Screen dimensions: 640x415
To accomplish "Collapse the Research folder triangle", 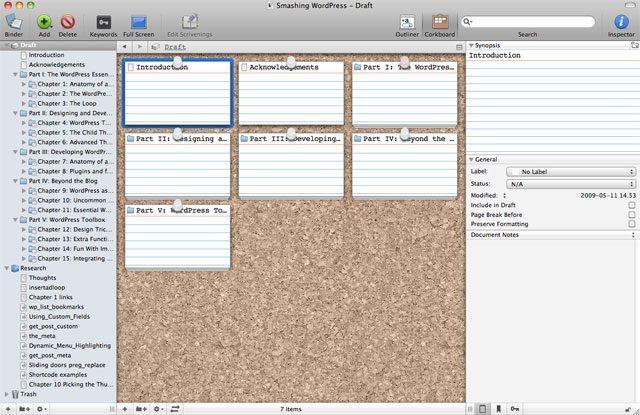I will 7,268.
